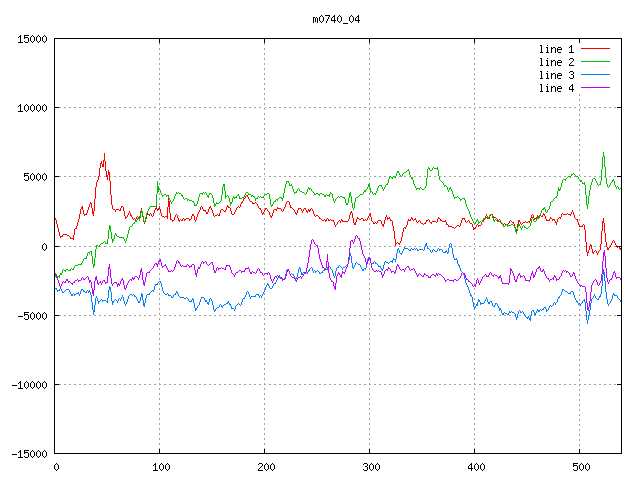Viewport: 640px width, 480px height.
Task: Click the 10000 y-axis tick label
Action: coord(32,108)
